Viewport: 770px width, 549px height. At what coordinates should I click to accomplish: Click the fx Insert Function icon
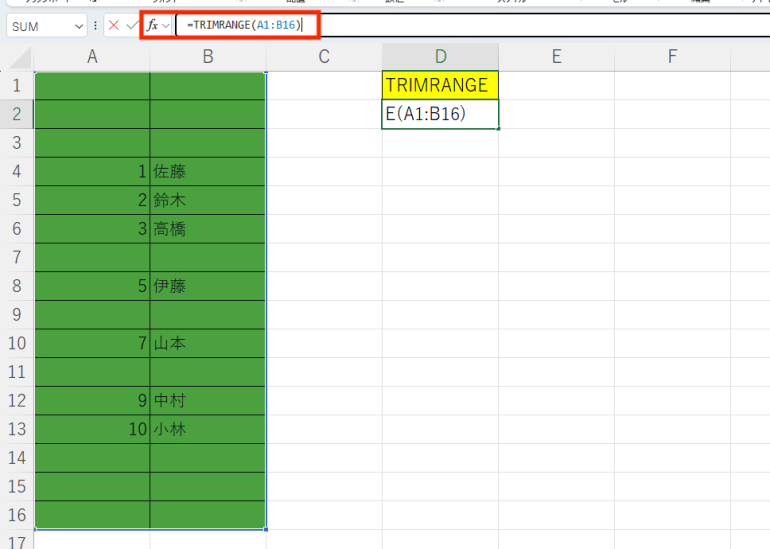(152, 26)
